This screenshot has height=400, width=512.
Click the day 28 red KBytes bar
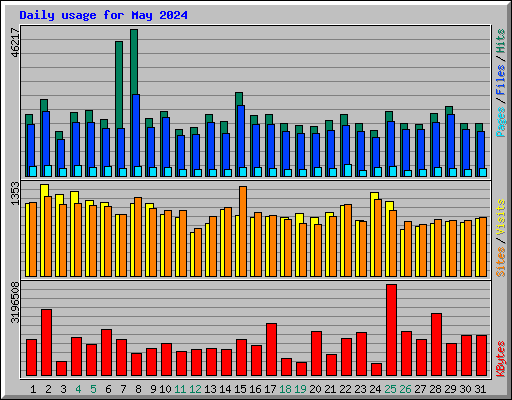[437, 345]
